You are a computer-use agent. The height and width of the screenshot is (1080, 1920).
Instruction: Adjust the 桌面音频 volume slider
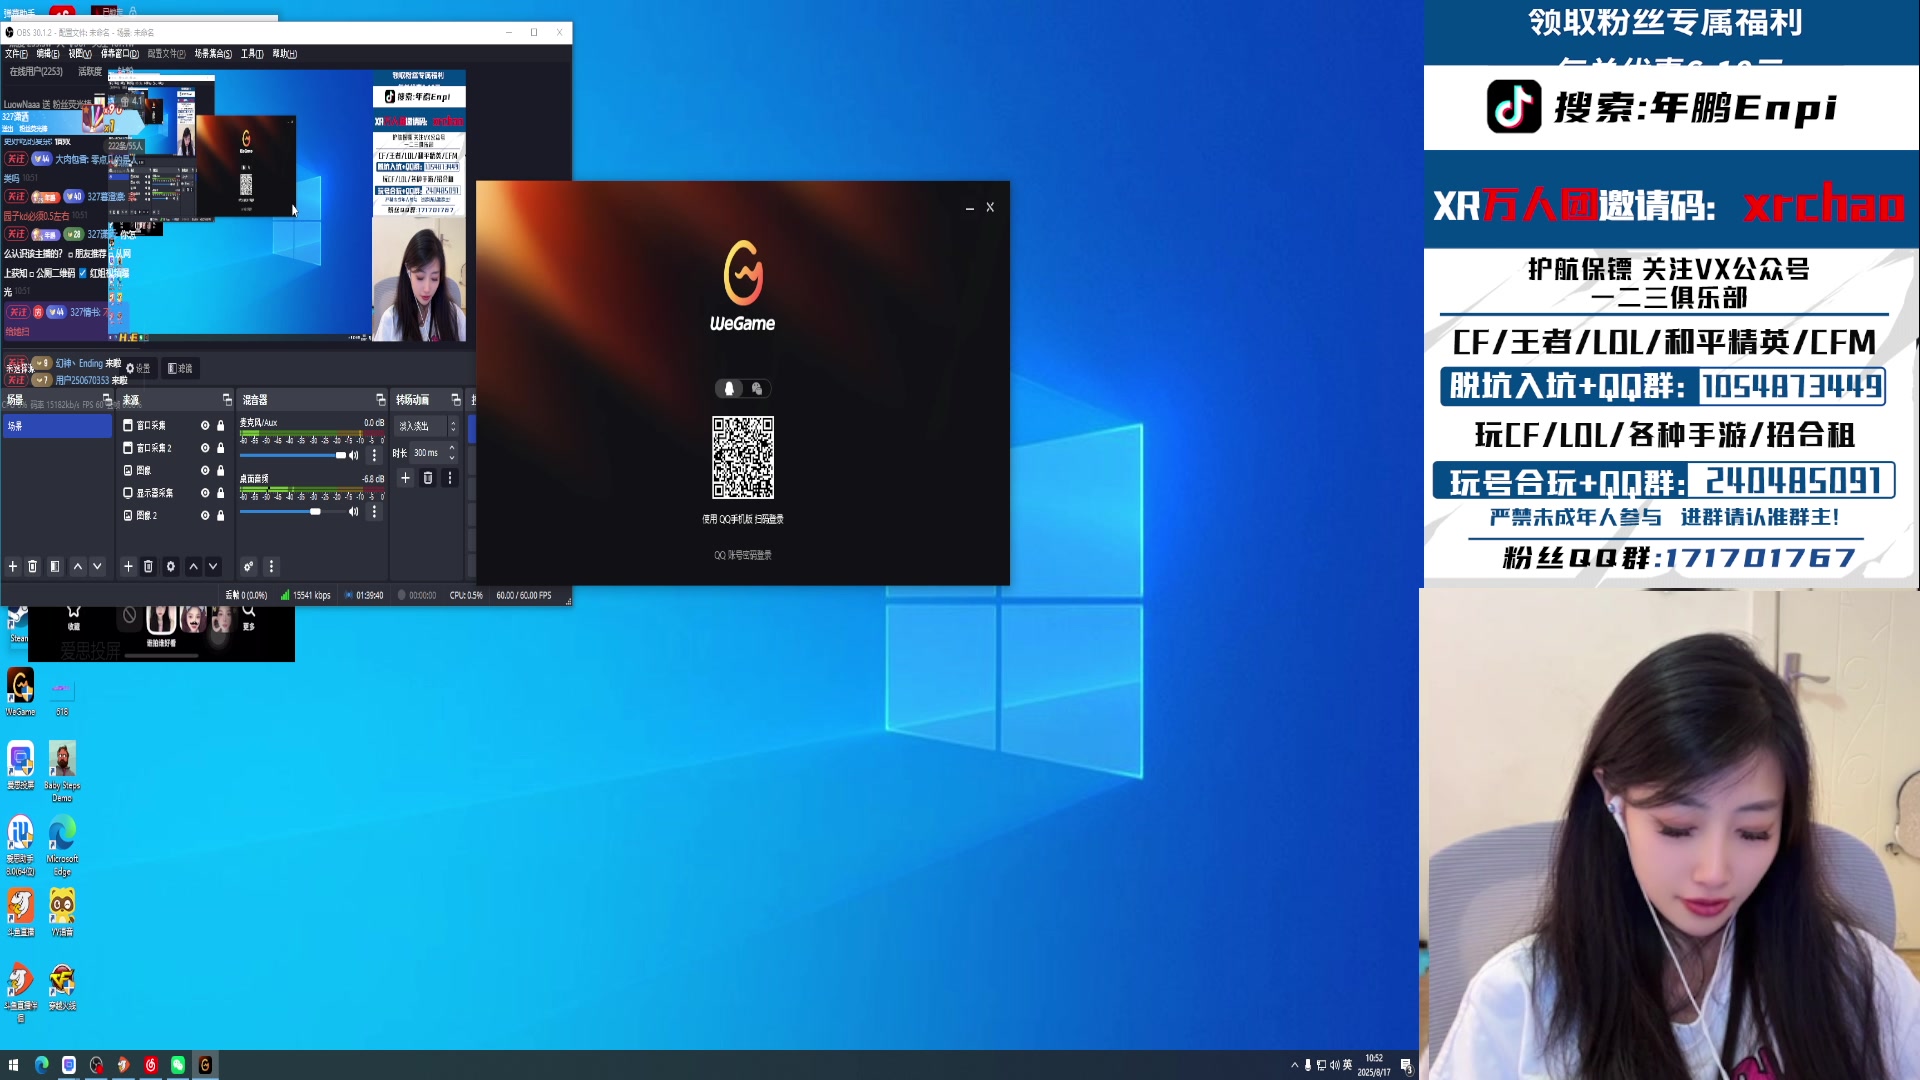(292, 511)
